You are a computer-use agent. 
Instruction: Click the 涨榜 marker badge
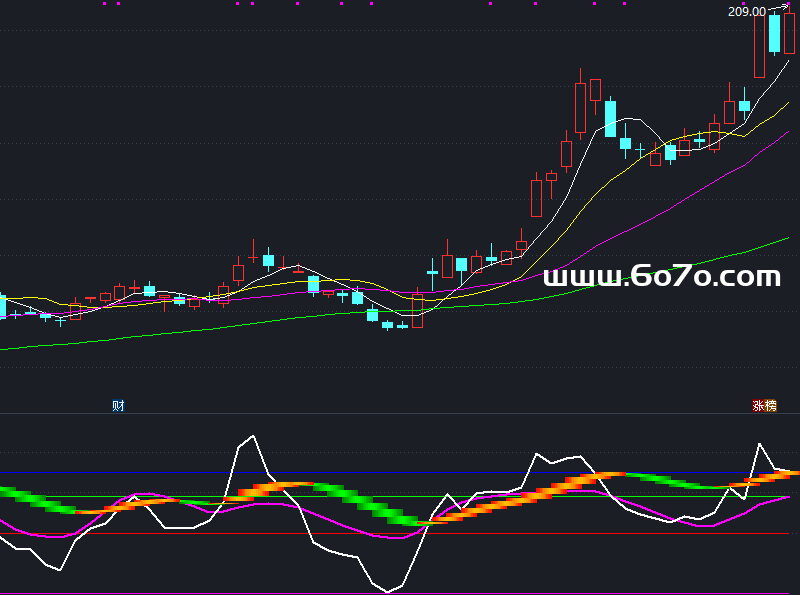(x=764, y=406)
